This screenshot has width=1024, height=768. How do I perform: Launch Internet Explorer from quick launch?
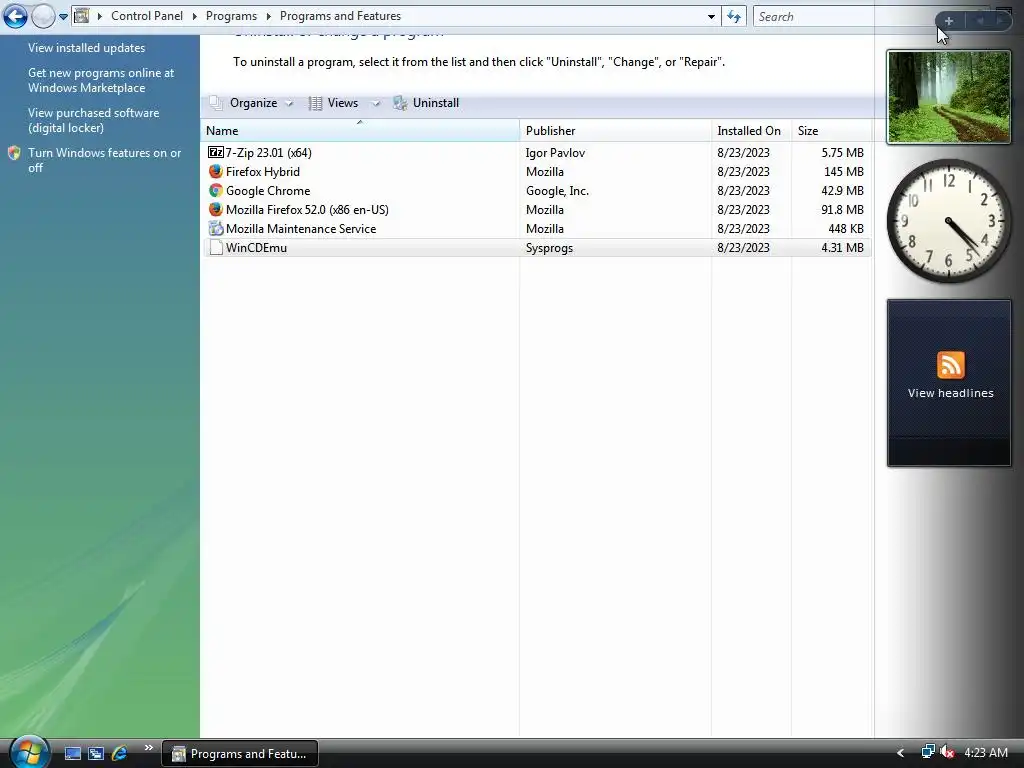120,753
